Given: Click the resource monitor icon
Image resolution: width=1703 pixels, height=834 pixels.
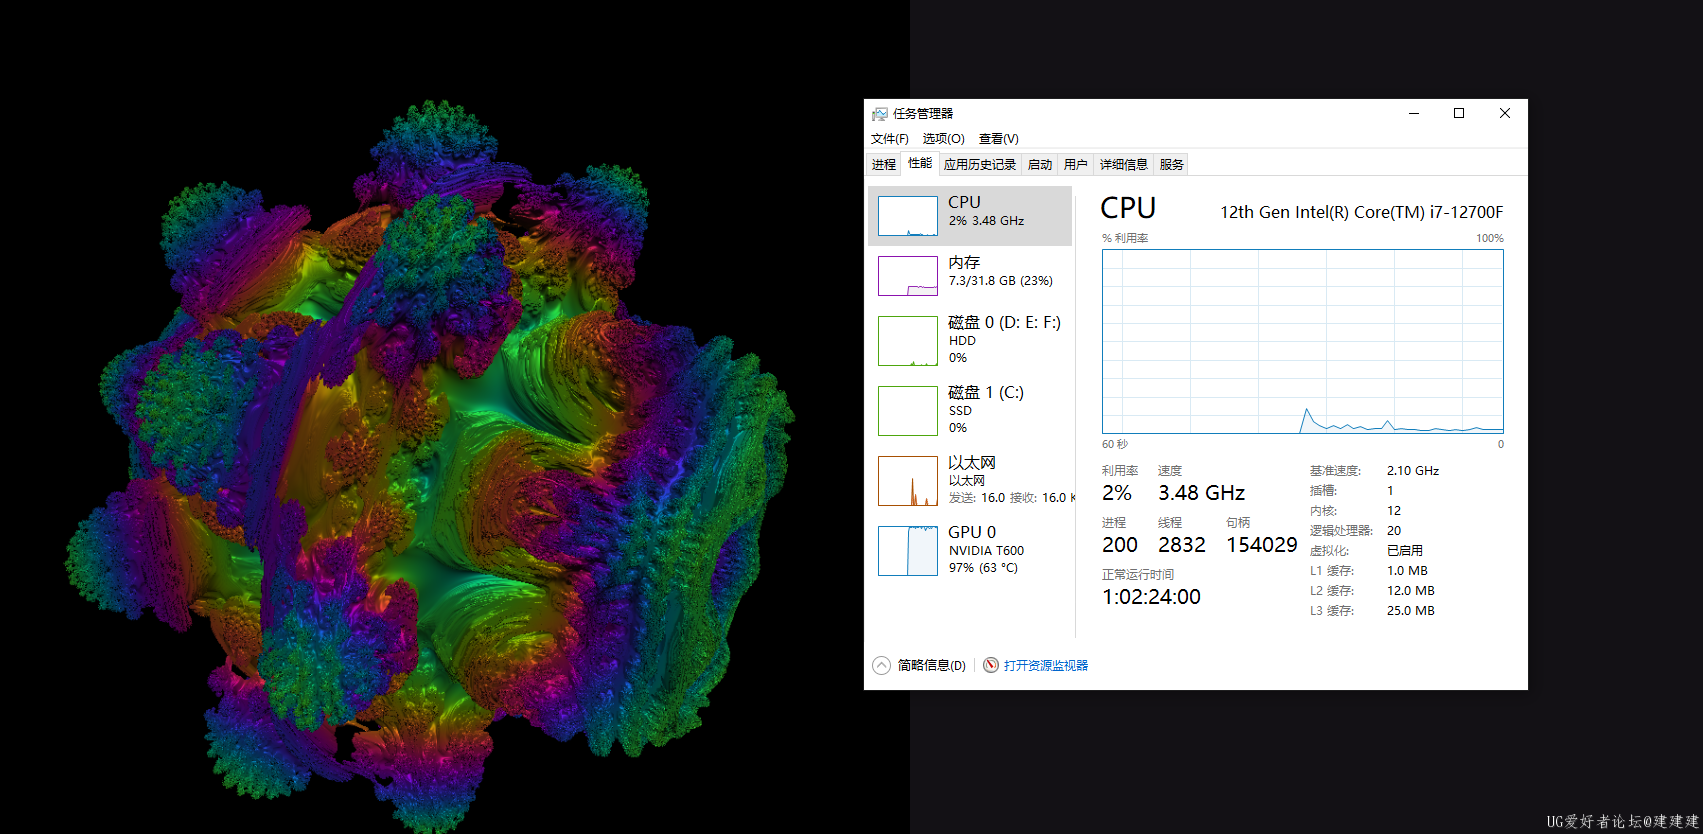Looking at the screenshot, I should tap(990, 665).
